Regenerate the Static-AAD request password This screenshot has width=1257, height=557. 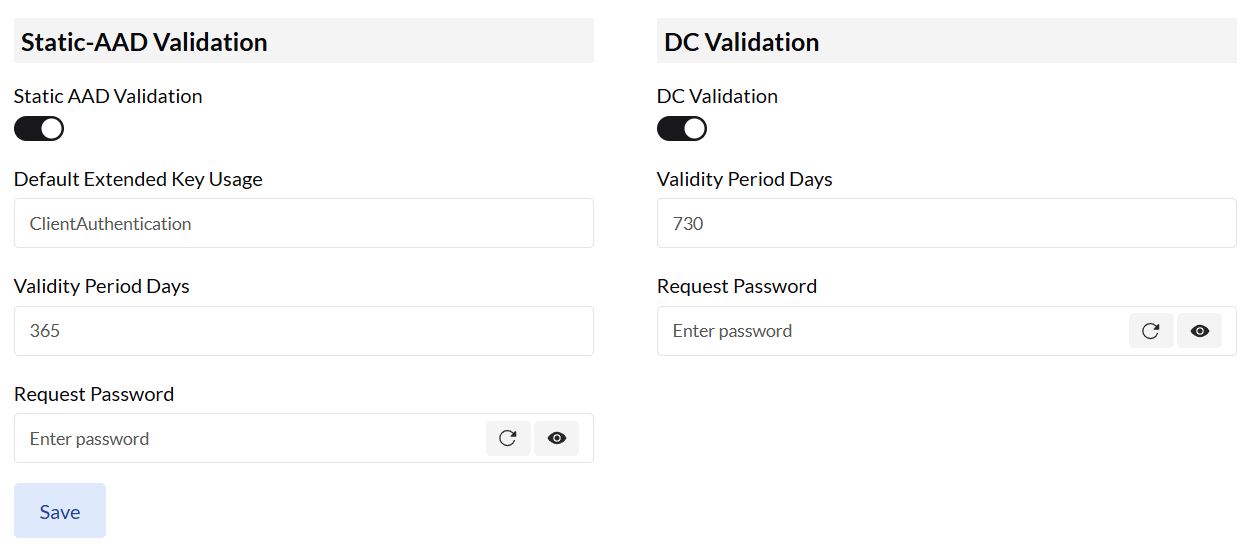pyautogui.click(x=508, y=438)
